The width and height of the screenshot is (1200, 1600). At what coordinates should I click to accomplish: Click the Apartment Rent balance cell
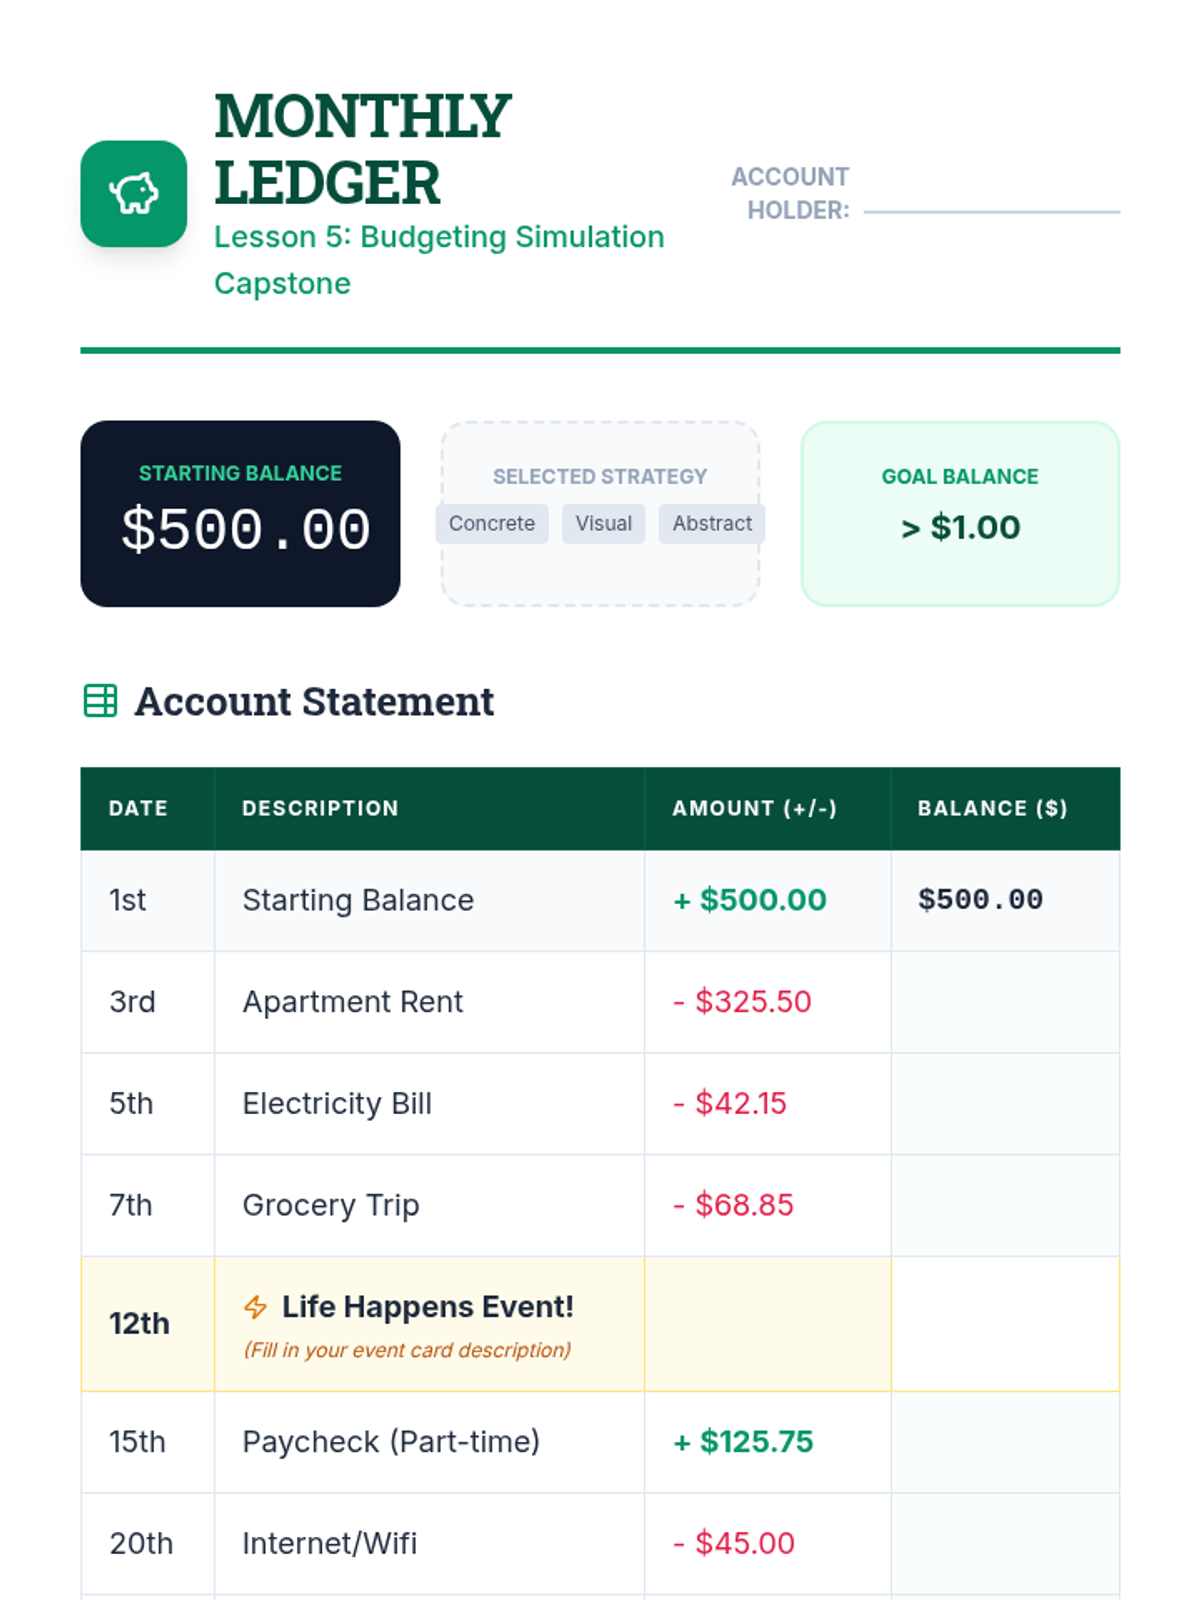[x=1005, y=1002]
